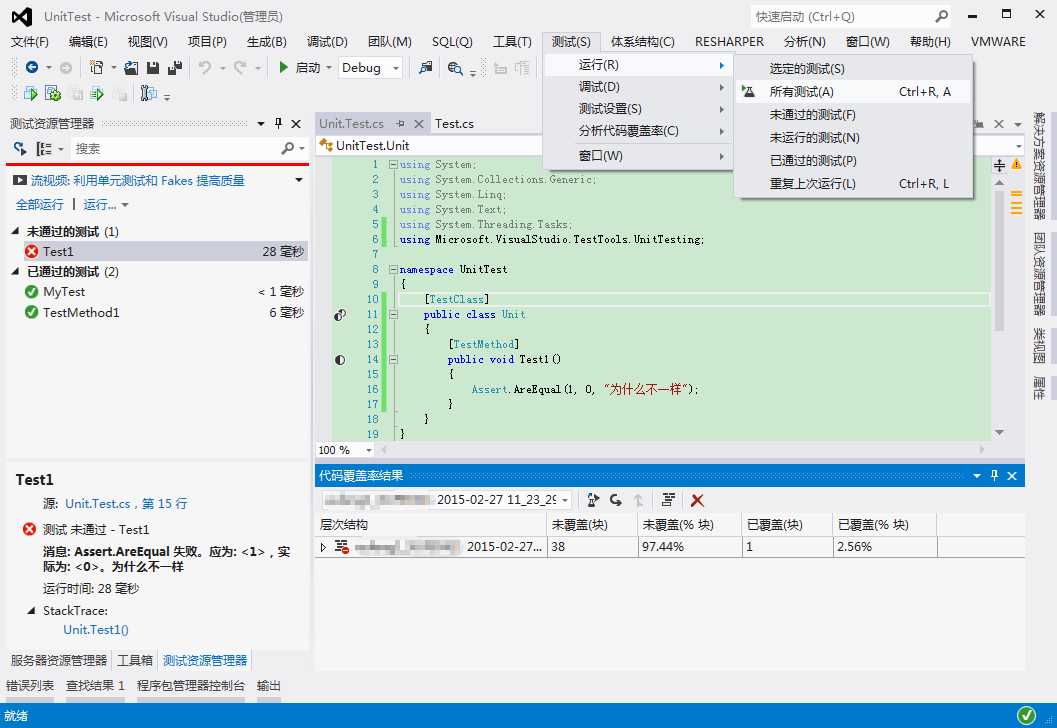Select the failed Test1 row
Image resolution: width=1057 pixels, height=728 pixels.
[164, 251]
